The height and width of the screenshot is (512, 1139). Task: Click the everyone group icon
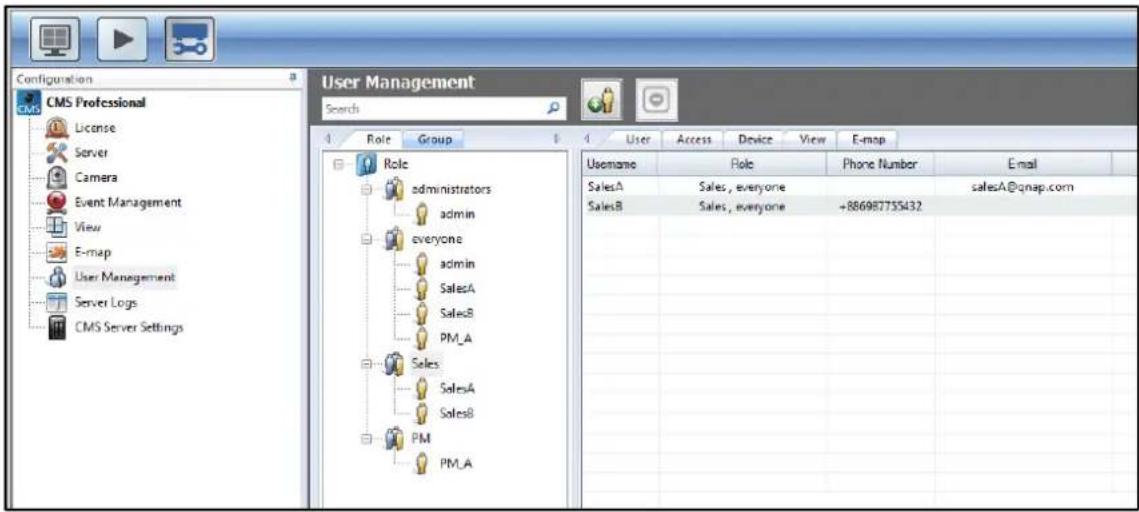(x=394, y=239)
